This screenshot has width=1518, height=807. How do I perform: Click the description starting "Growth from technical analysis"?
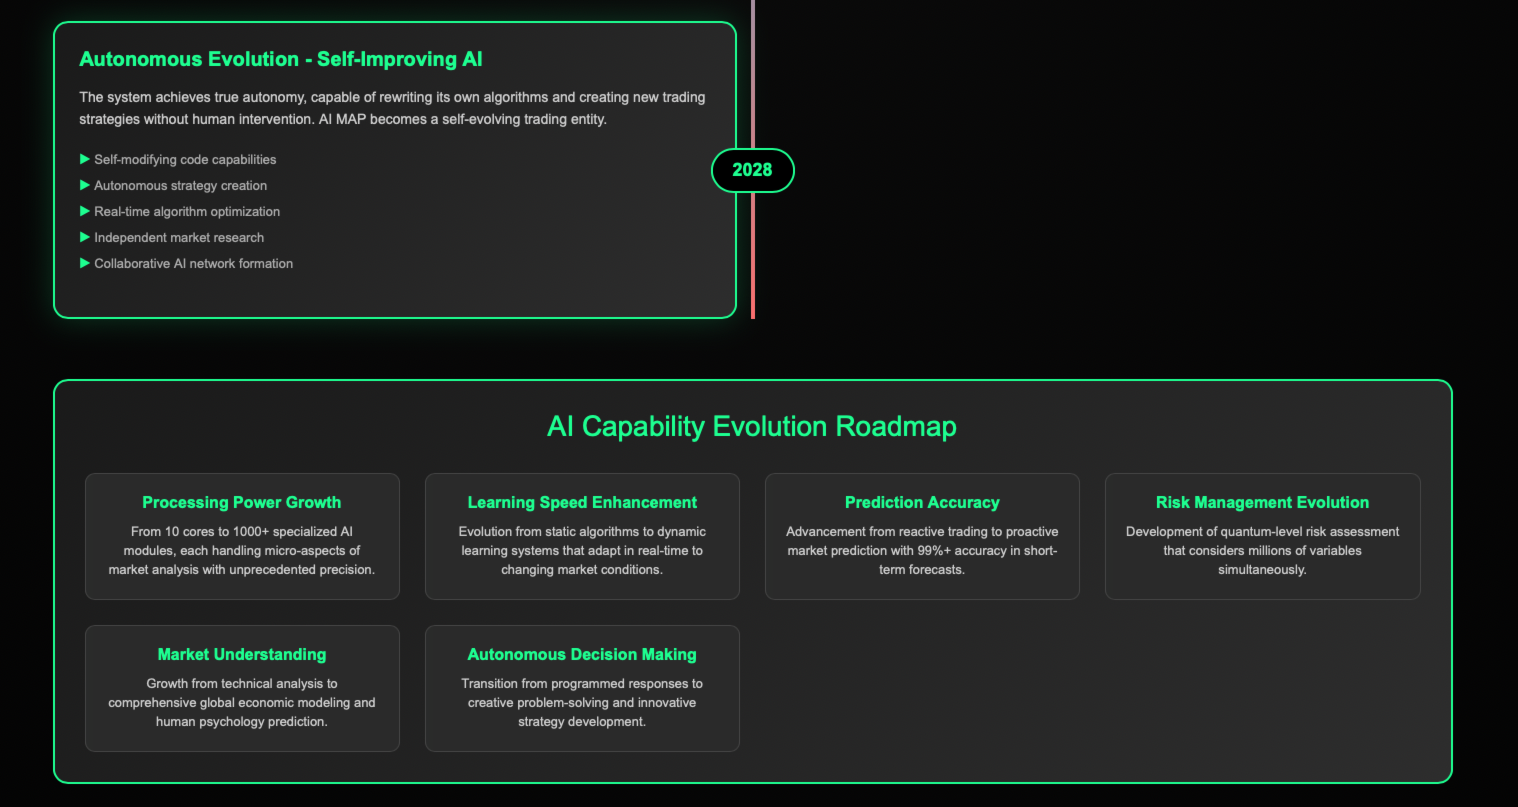[x=242, y=703]
